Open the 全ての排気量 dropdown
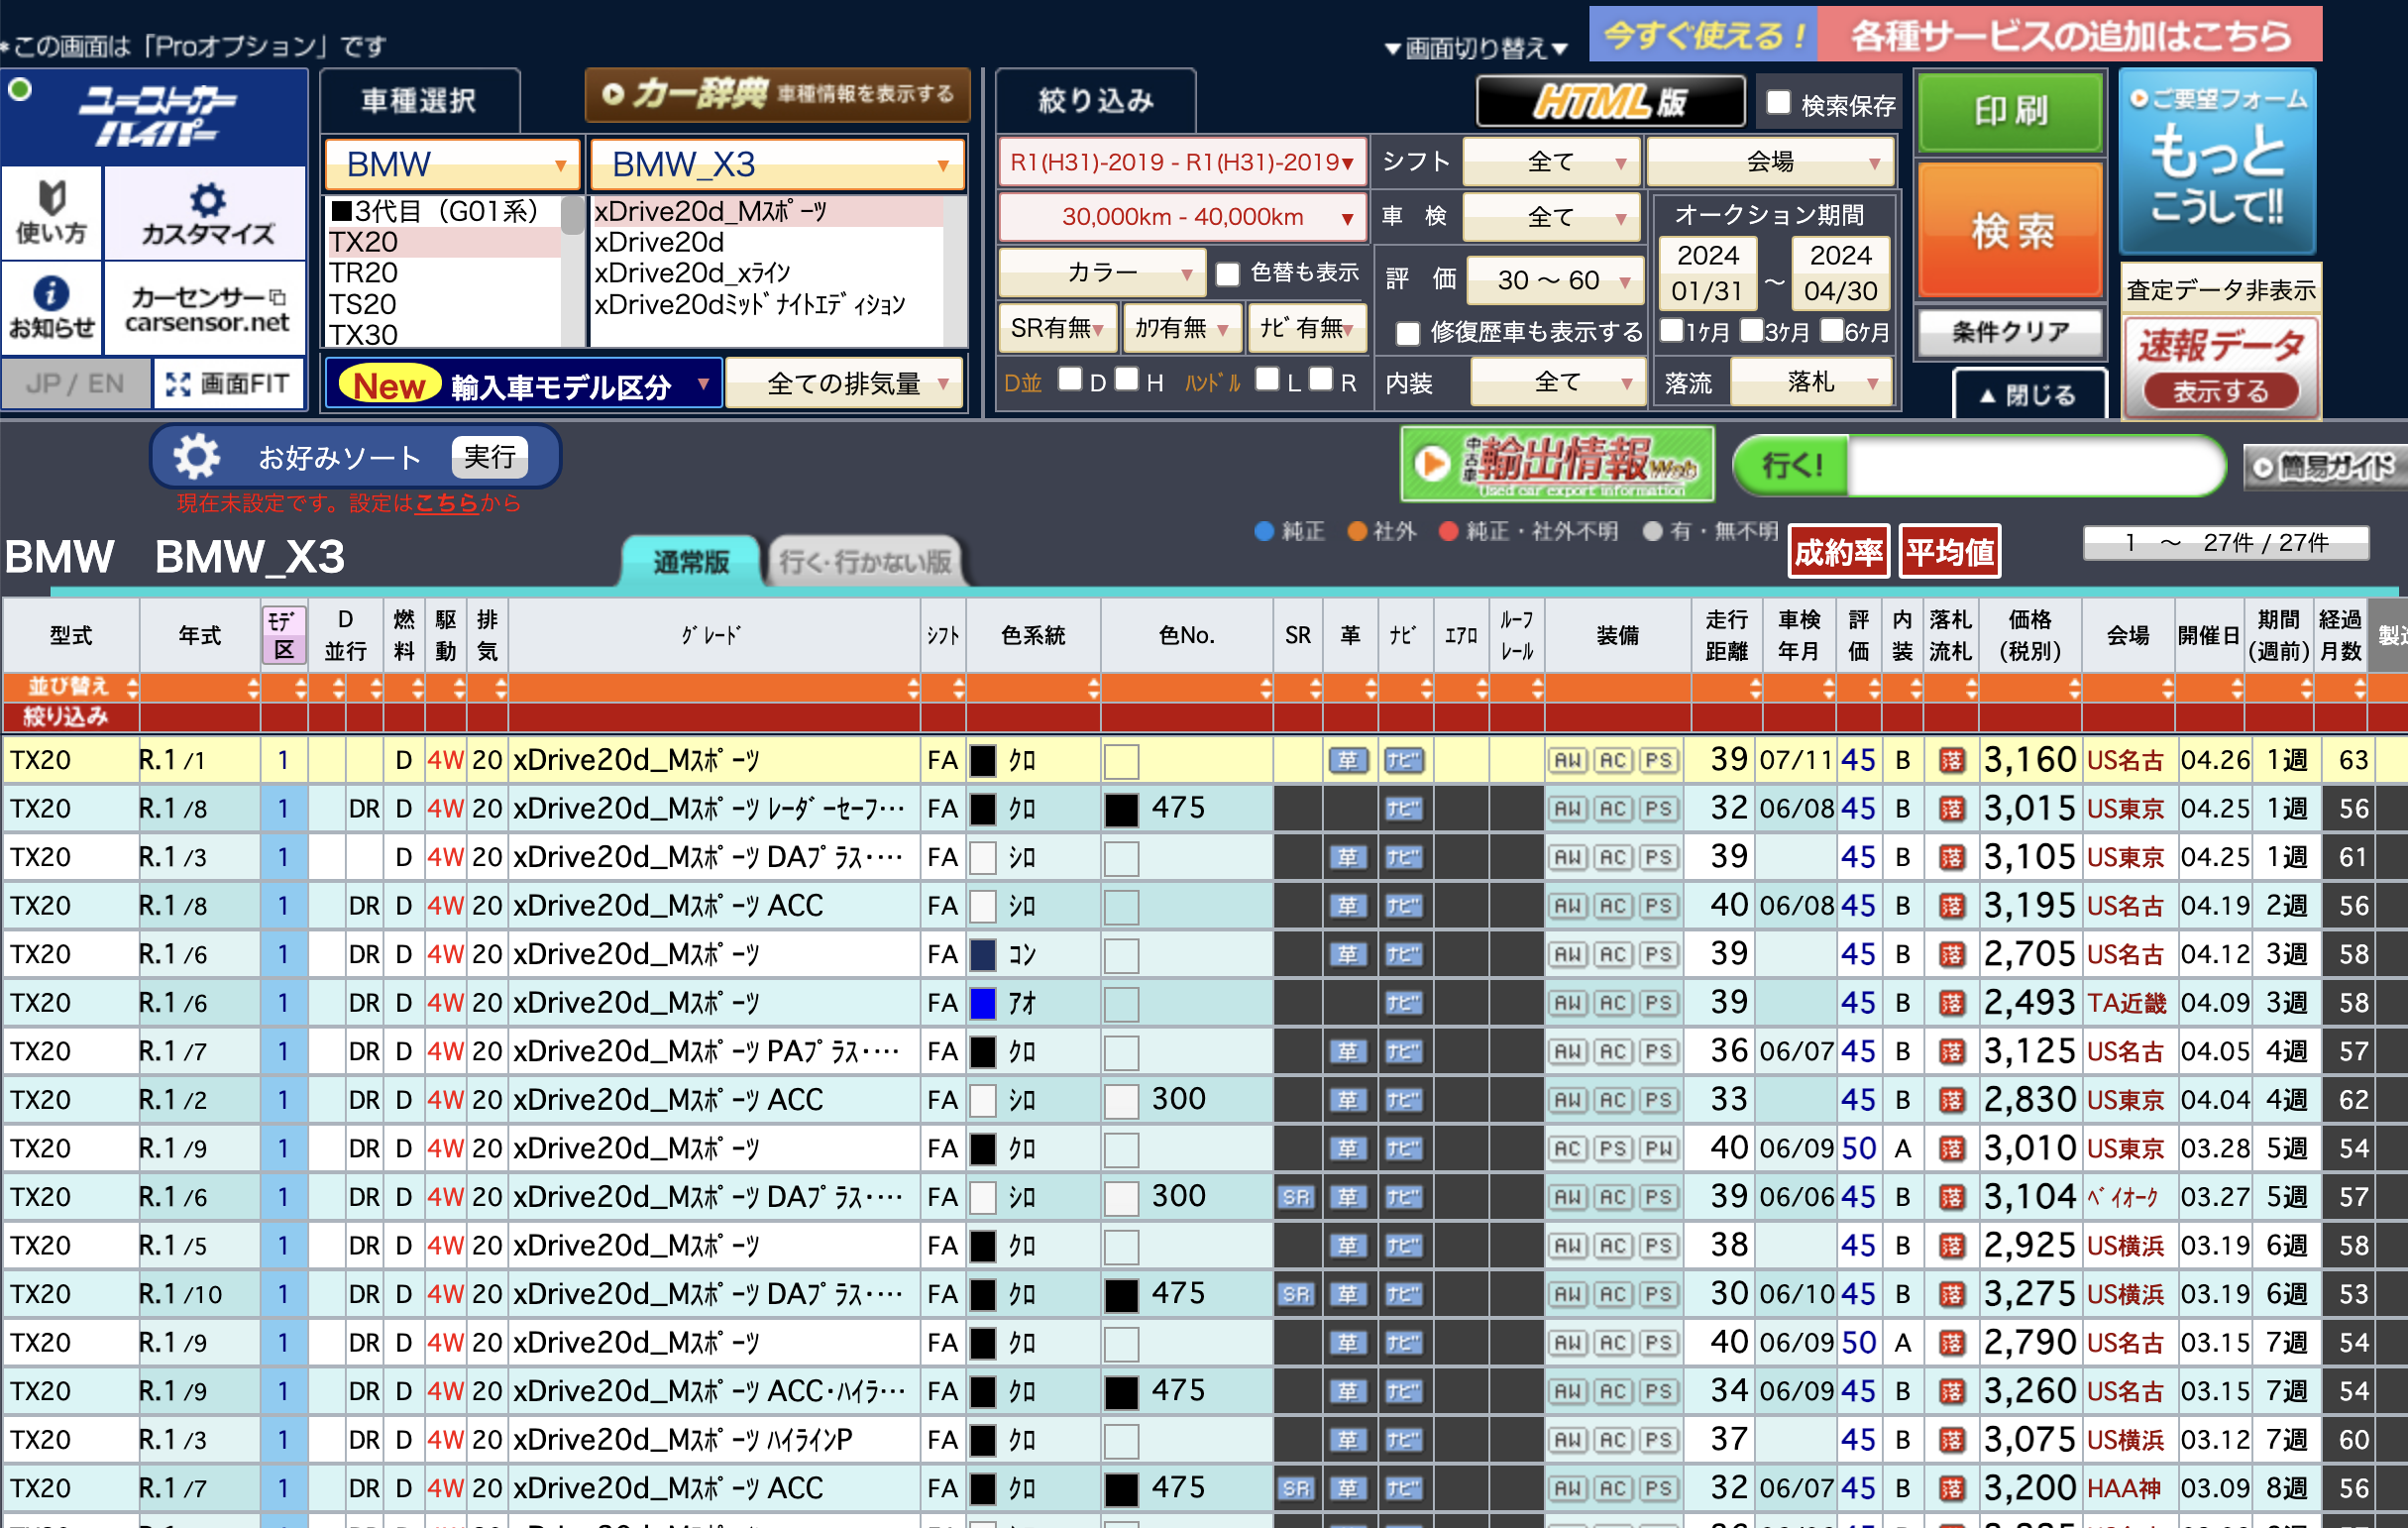Screen dimensions: 2408x1528 coord(844,384)
